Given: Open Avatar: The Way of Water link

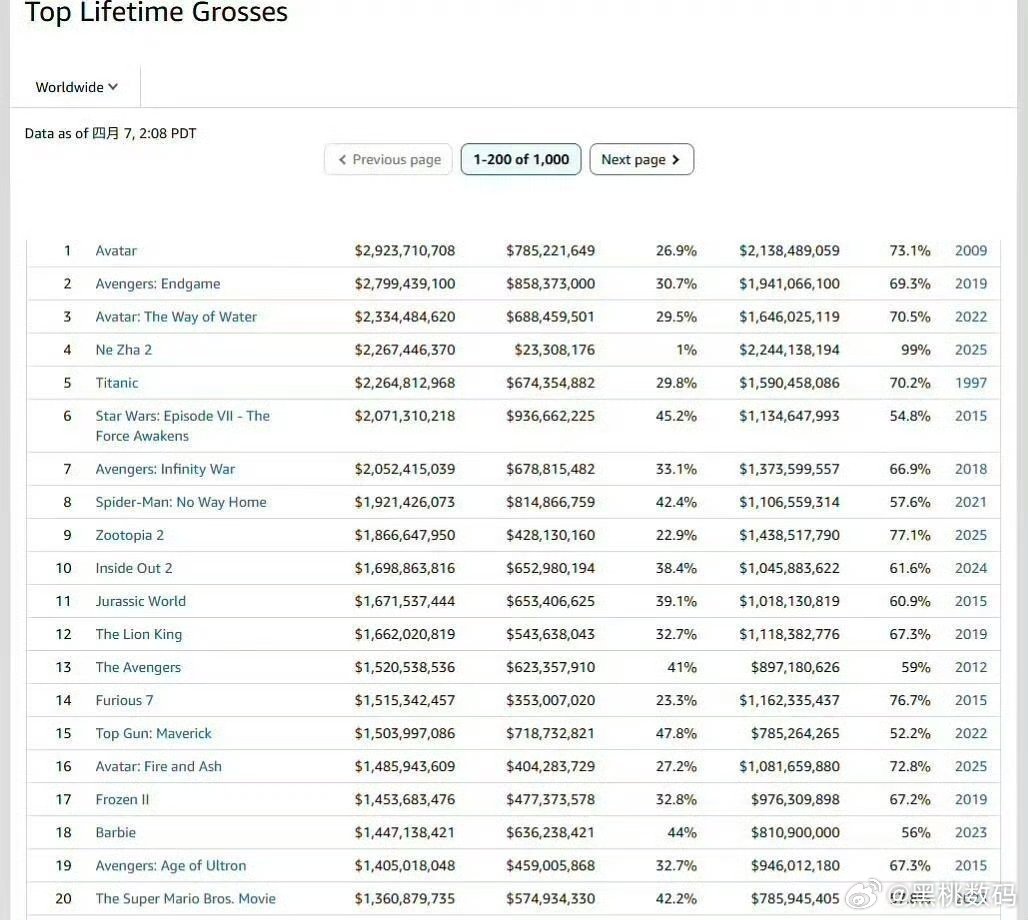Looking at the screenshot, I should (x=176, y=317).
